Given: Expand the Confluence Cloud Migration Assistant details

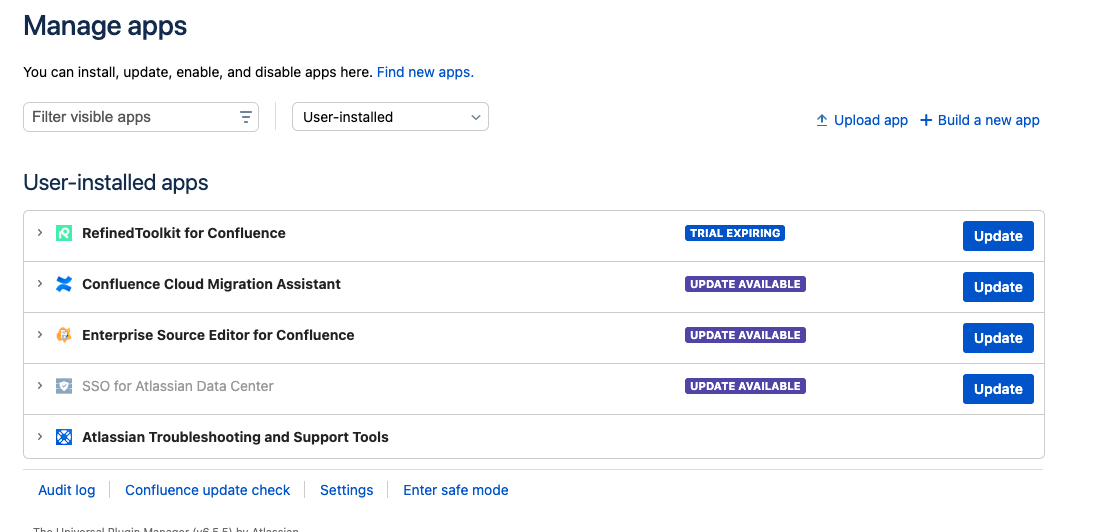Looking at the screenshot, I should [x=40, y=284].
